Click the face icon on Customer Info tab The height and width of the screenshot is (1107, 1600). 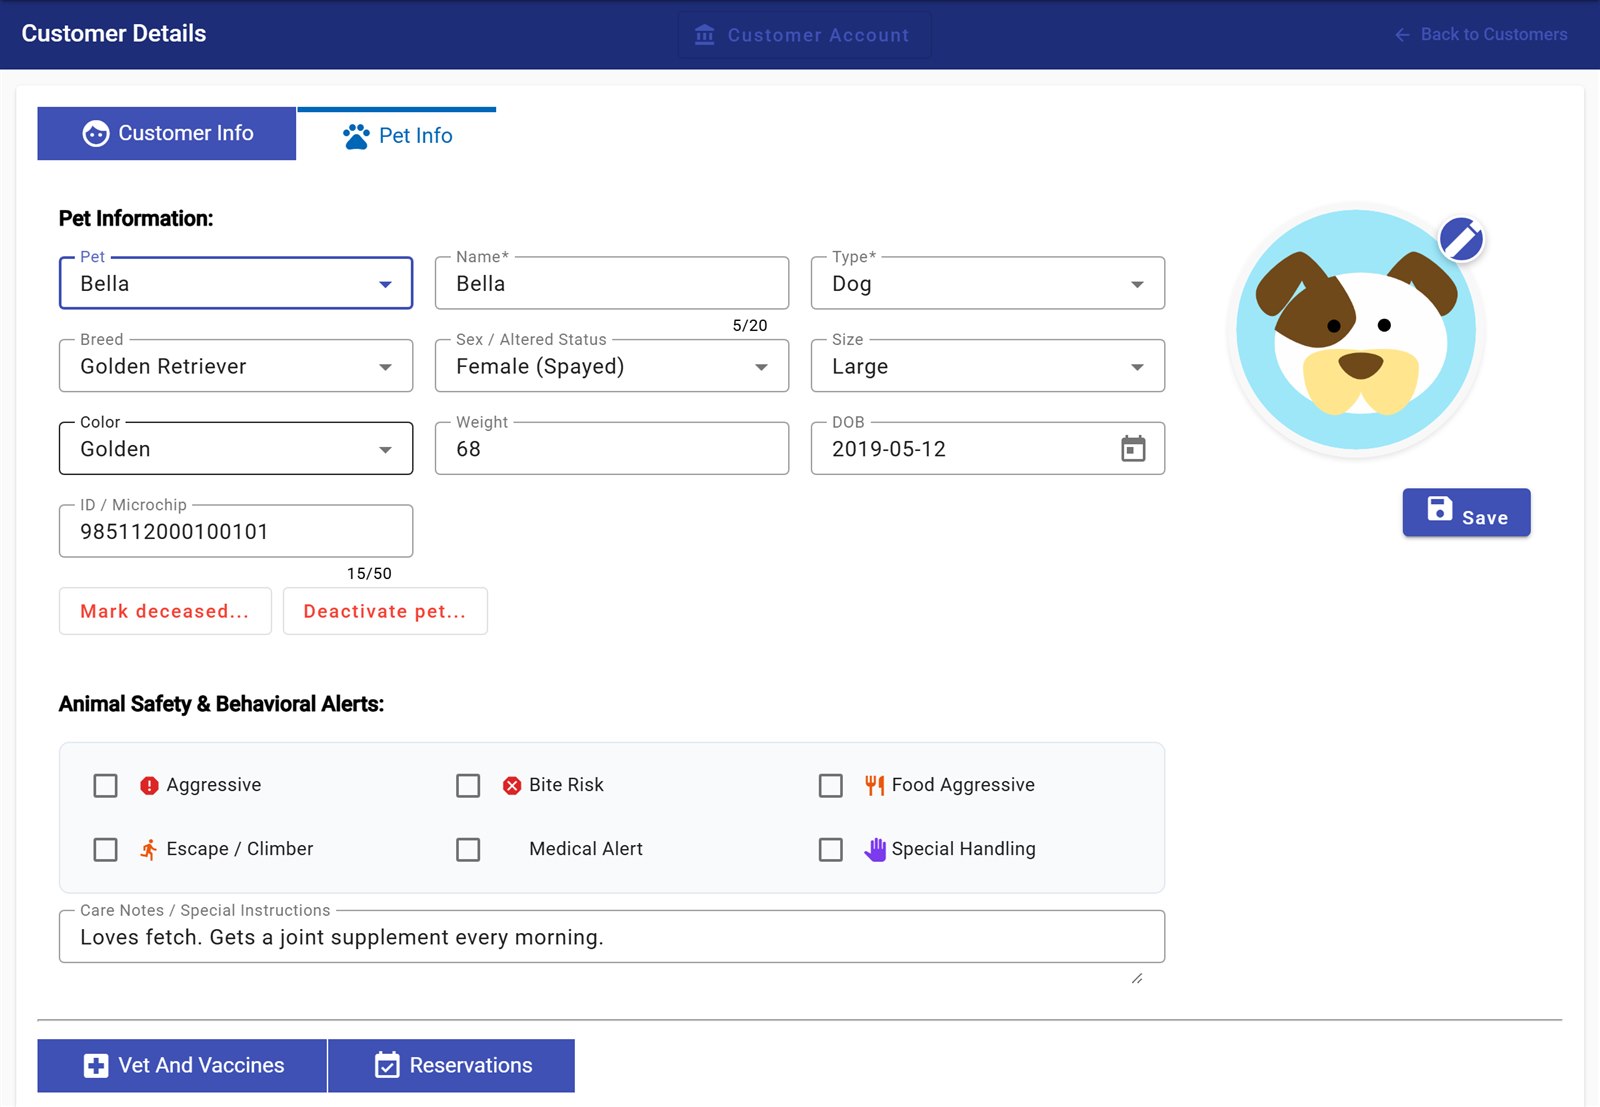click(x=96, y=134)
